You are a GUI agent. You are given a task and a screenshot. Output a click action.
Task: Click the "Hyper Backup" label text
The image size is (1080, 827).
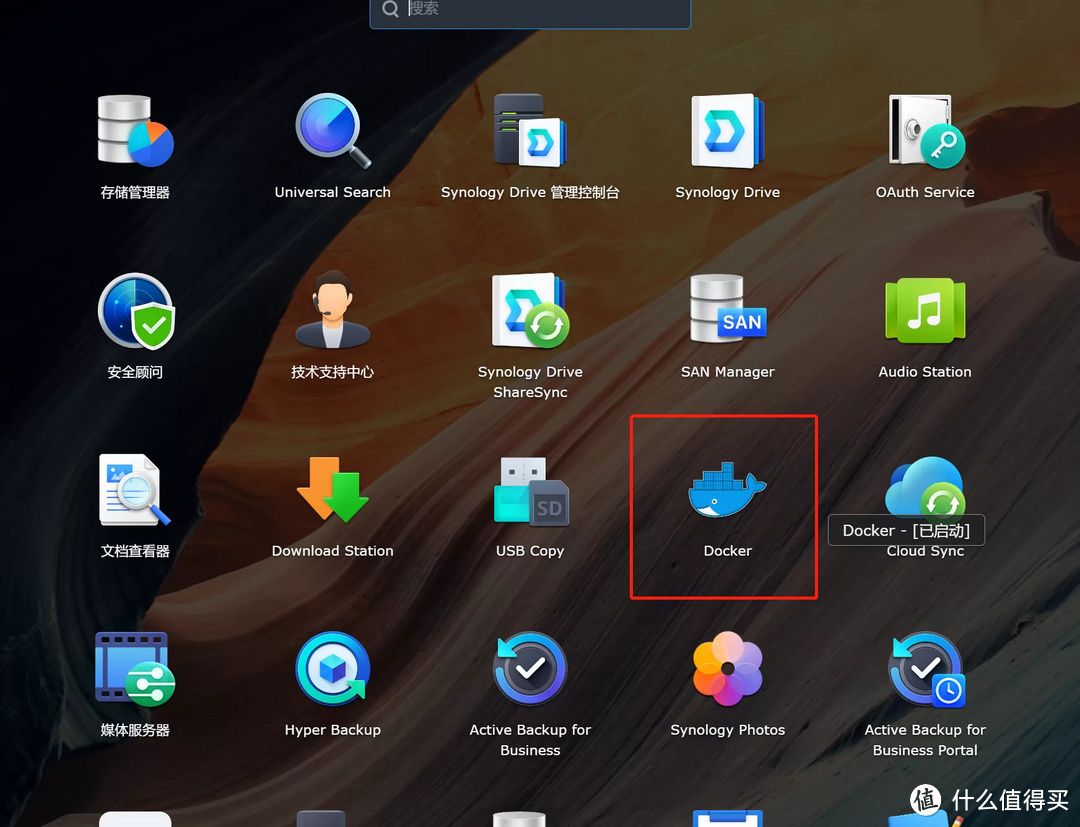click(333, 730)
